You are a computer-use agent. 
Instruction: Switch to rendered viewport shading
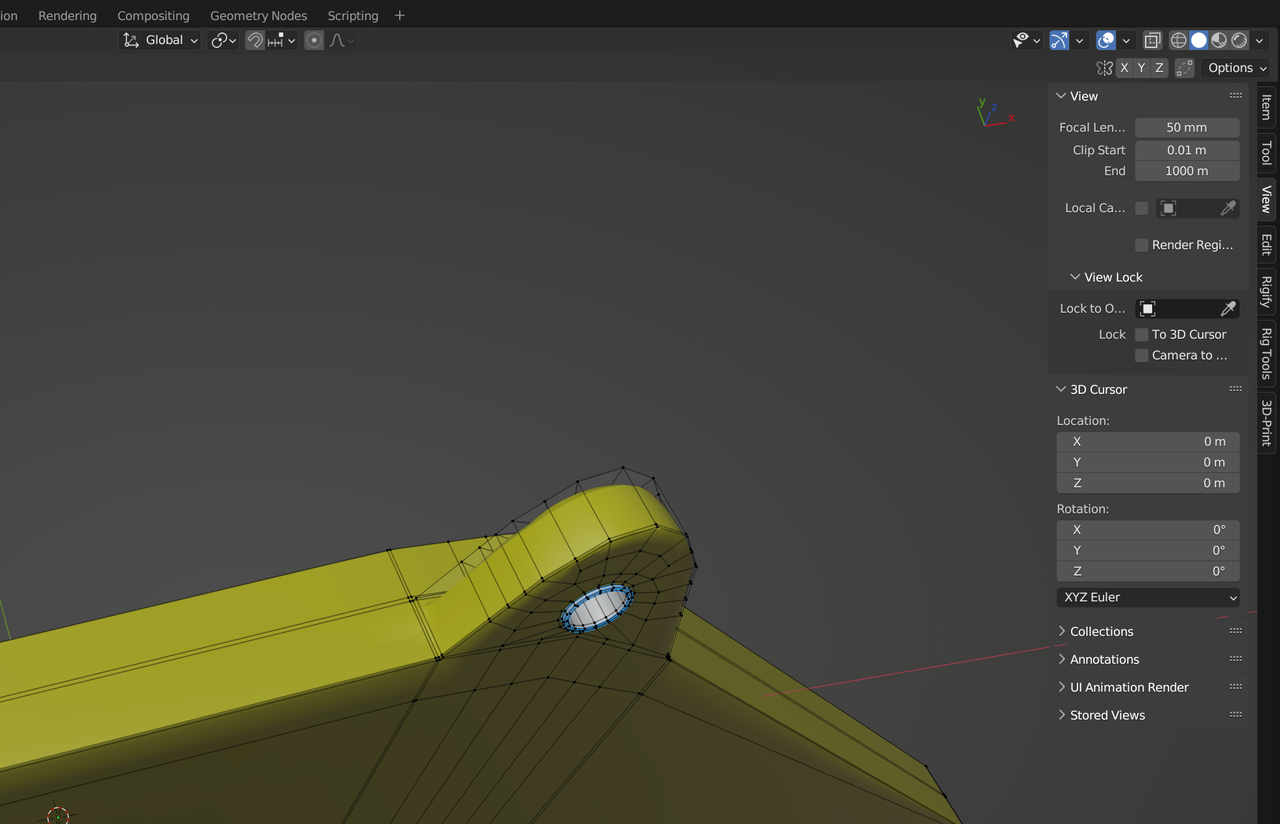tap(1238, 40)
